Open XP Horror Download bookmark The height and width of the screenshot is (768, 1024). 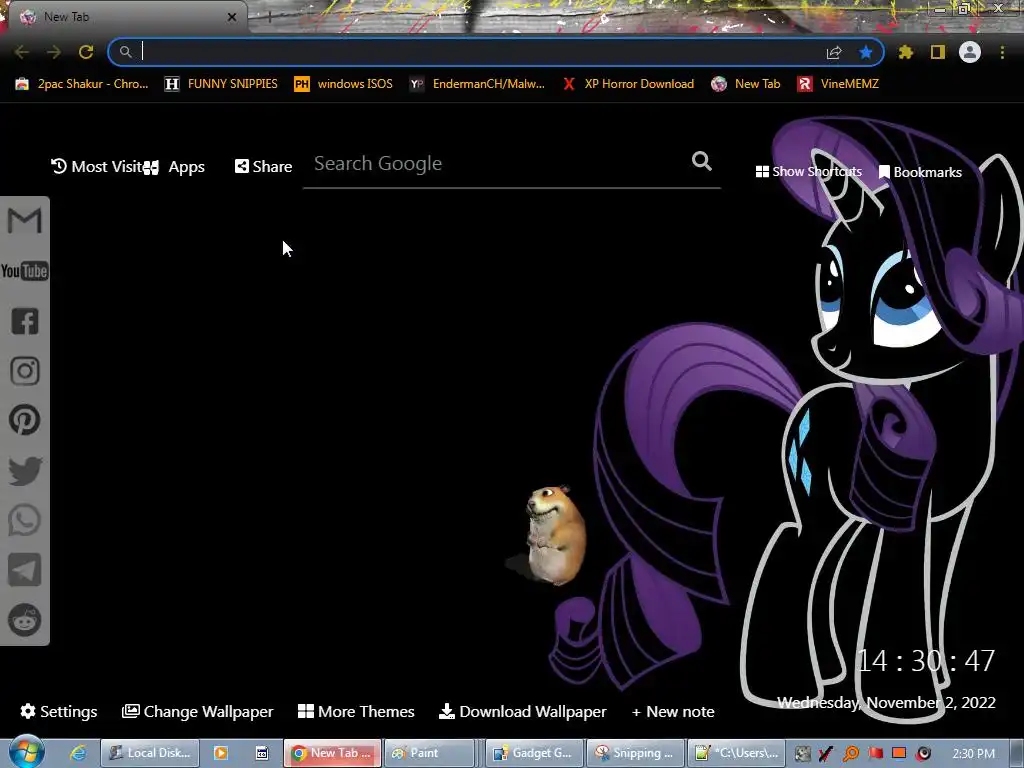point(628,84)
